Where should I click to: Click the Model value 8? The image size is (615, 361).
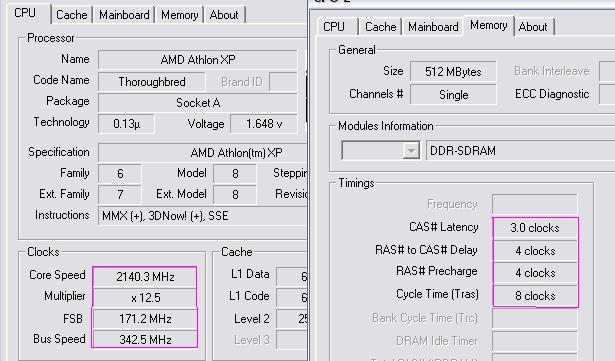coord(235,173)
